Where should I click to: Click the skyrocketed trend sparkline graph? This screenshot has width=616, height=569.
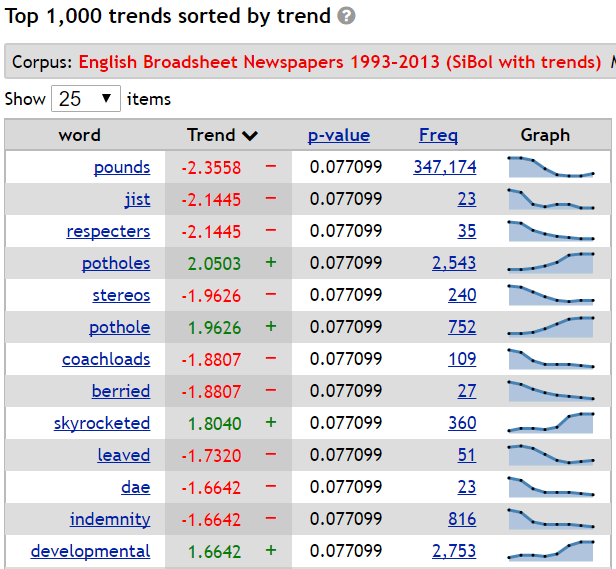[551, 423]
